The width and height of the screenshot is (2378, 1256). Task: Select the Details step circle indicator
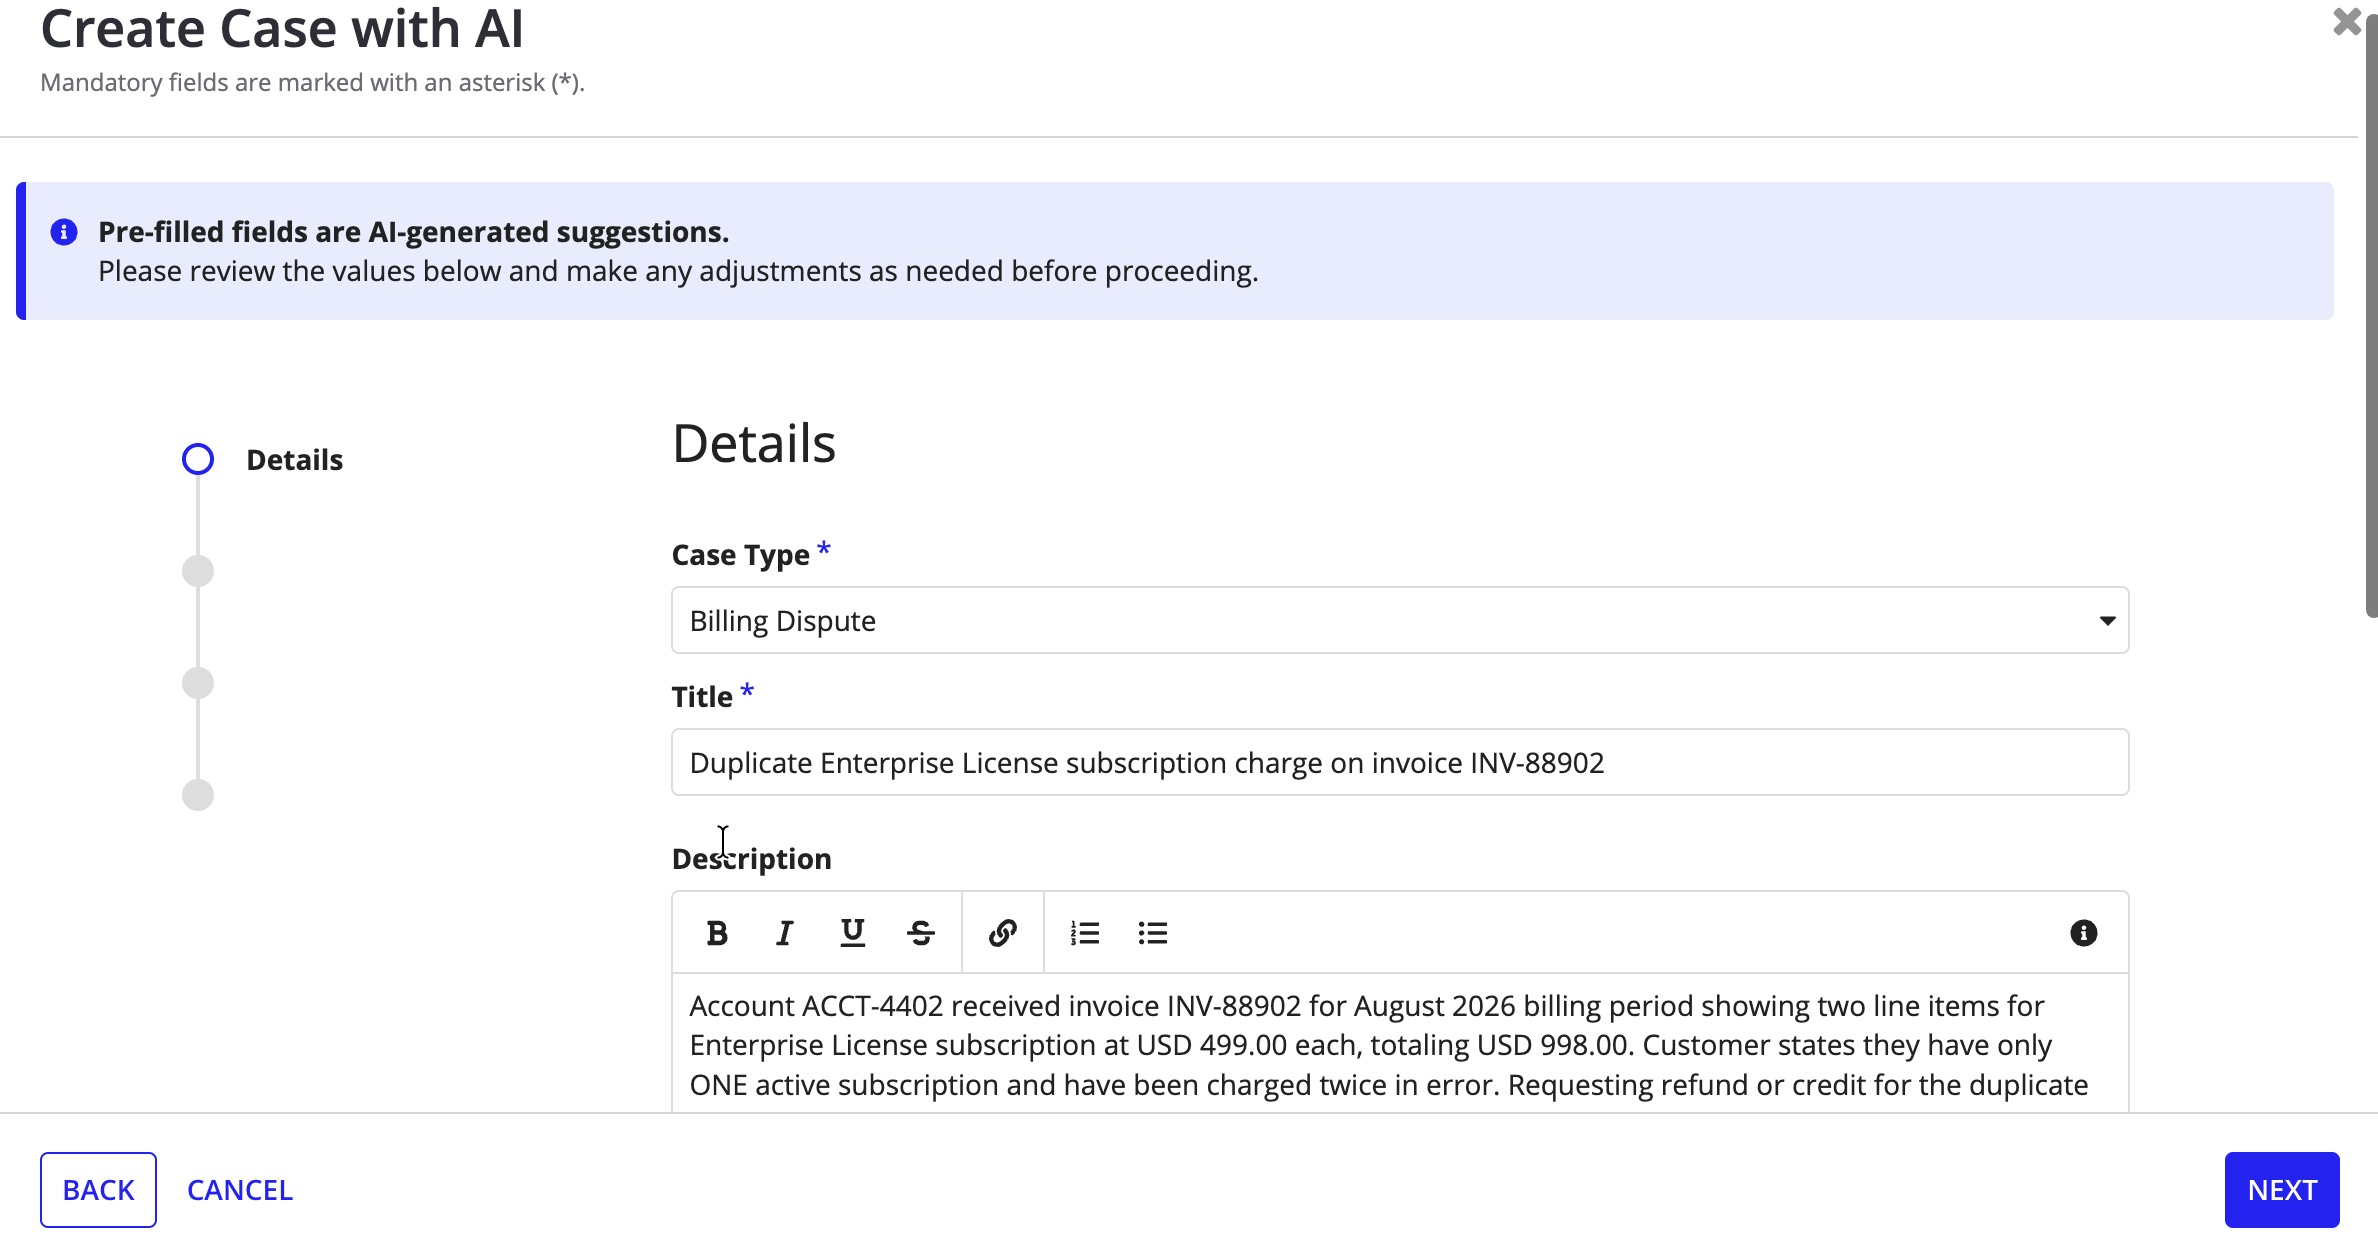point(198,459)
